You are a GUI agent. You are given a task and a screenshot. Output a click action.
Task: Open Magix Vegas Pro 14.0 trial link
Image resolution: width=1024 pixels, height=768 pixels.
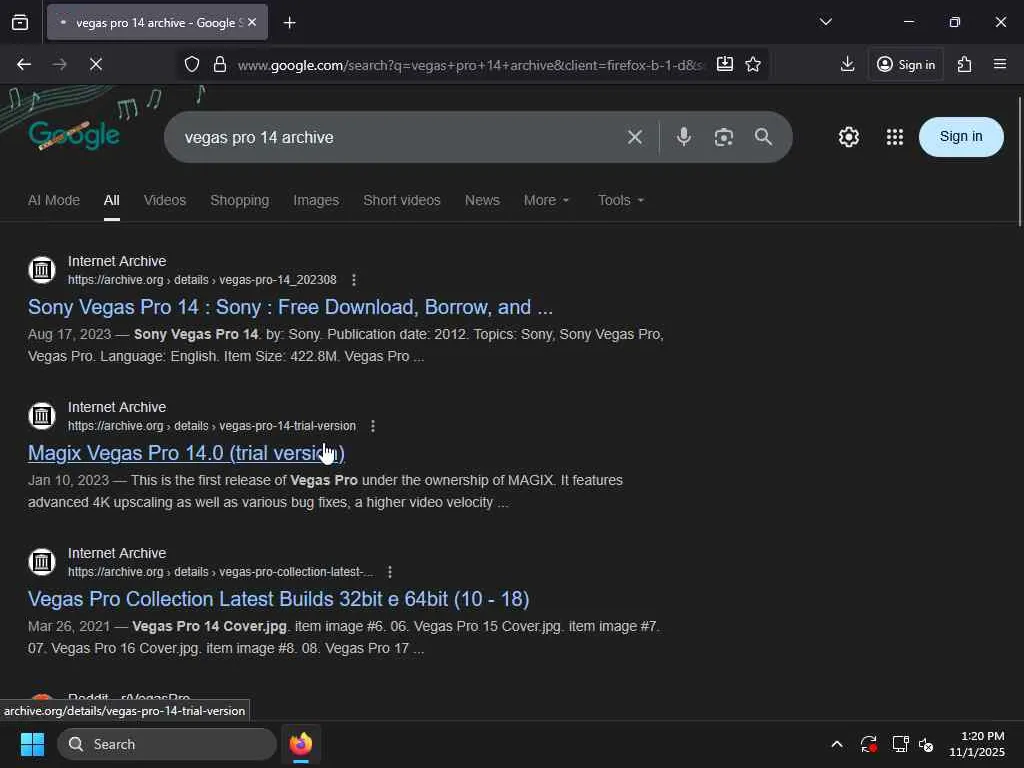click(x=186, y=453)
